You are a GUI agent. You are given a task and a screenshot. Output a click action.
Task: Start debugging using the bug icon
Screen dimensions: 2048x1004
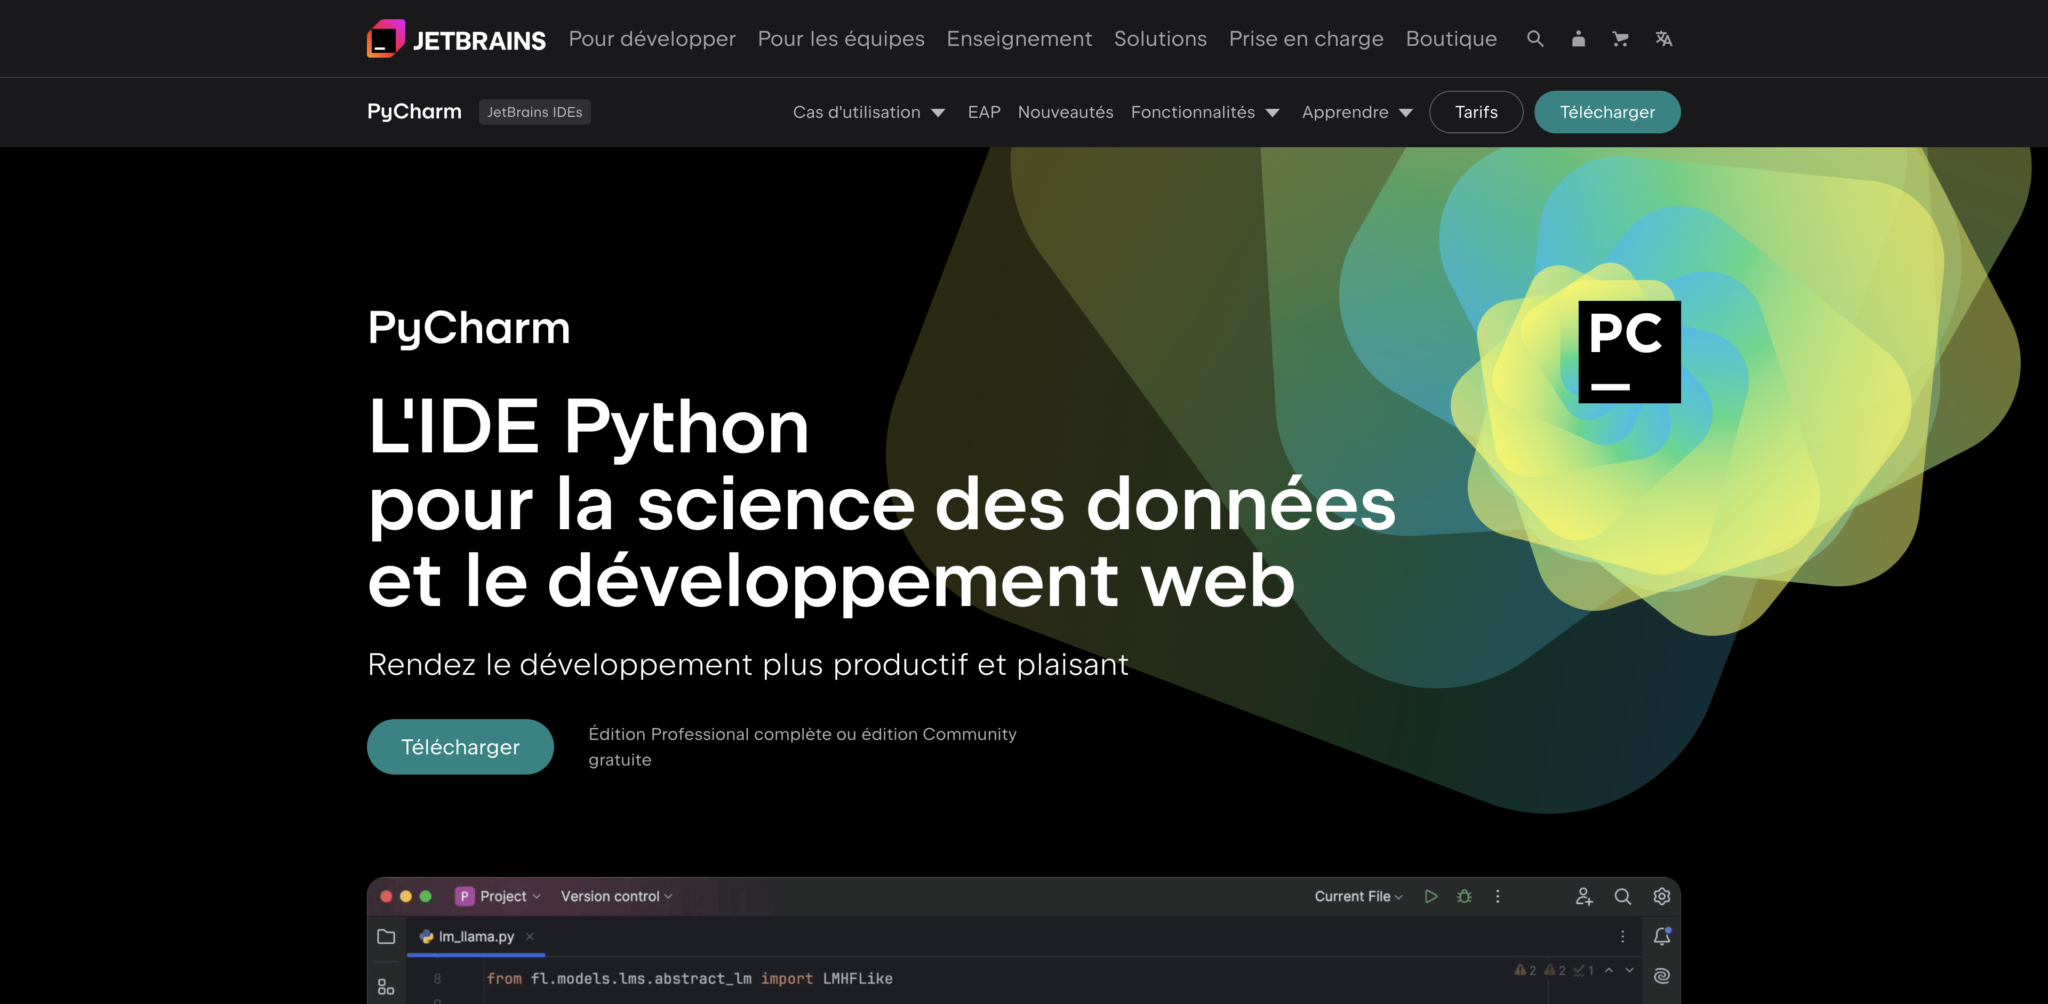tap(1464, 896)
